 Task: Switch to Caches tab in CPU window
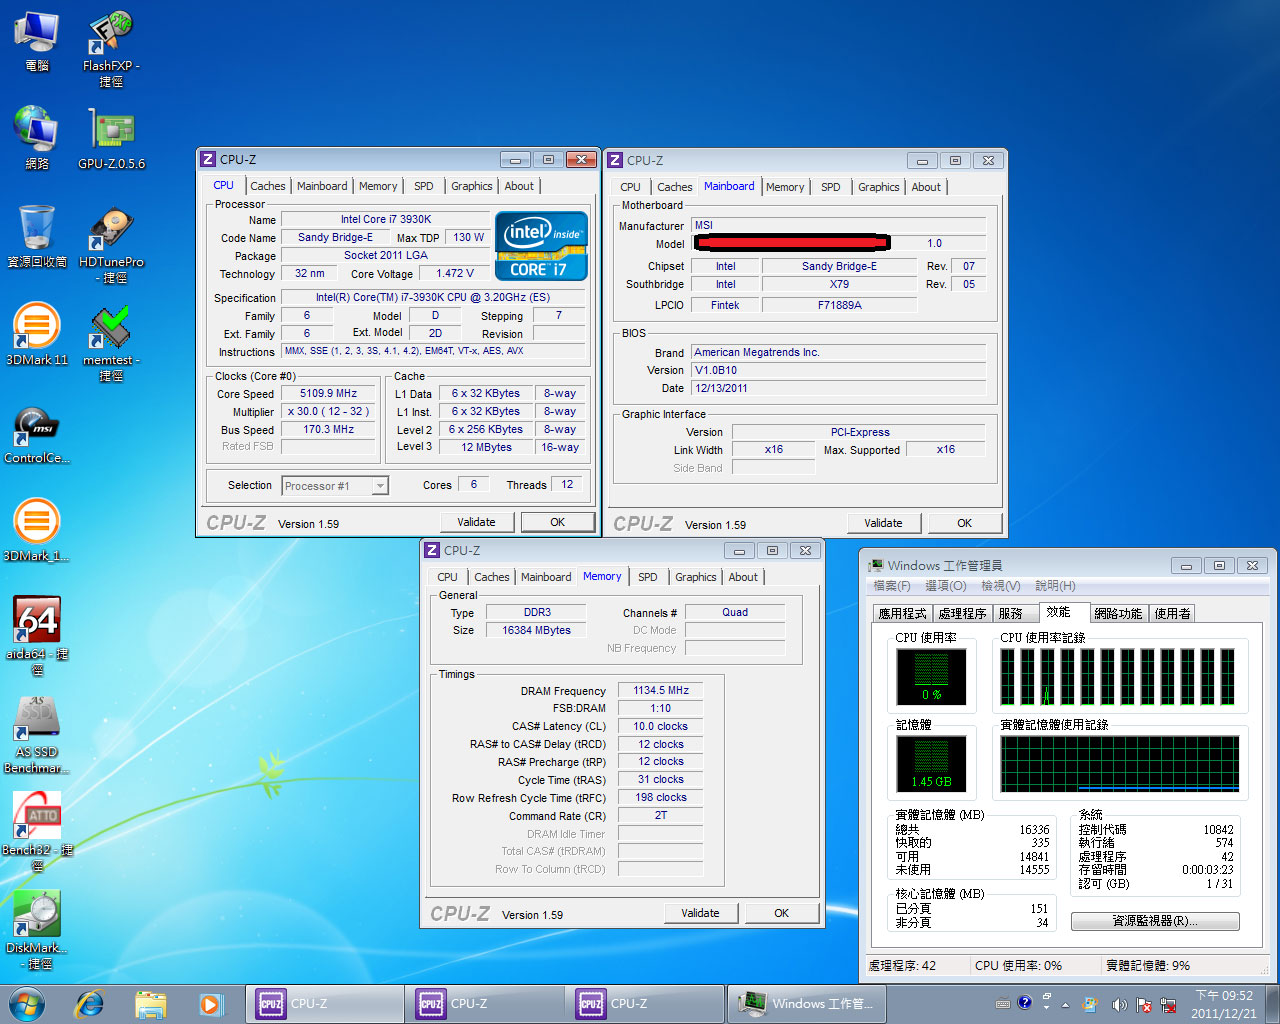point(267,186)
